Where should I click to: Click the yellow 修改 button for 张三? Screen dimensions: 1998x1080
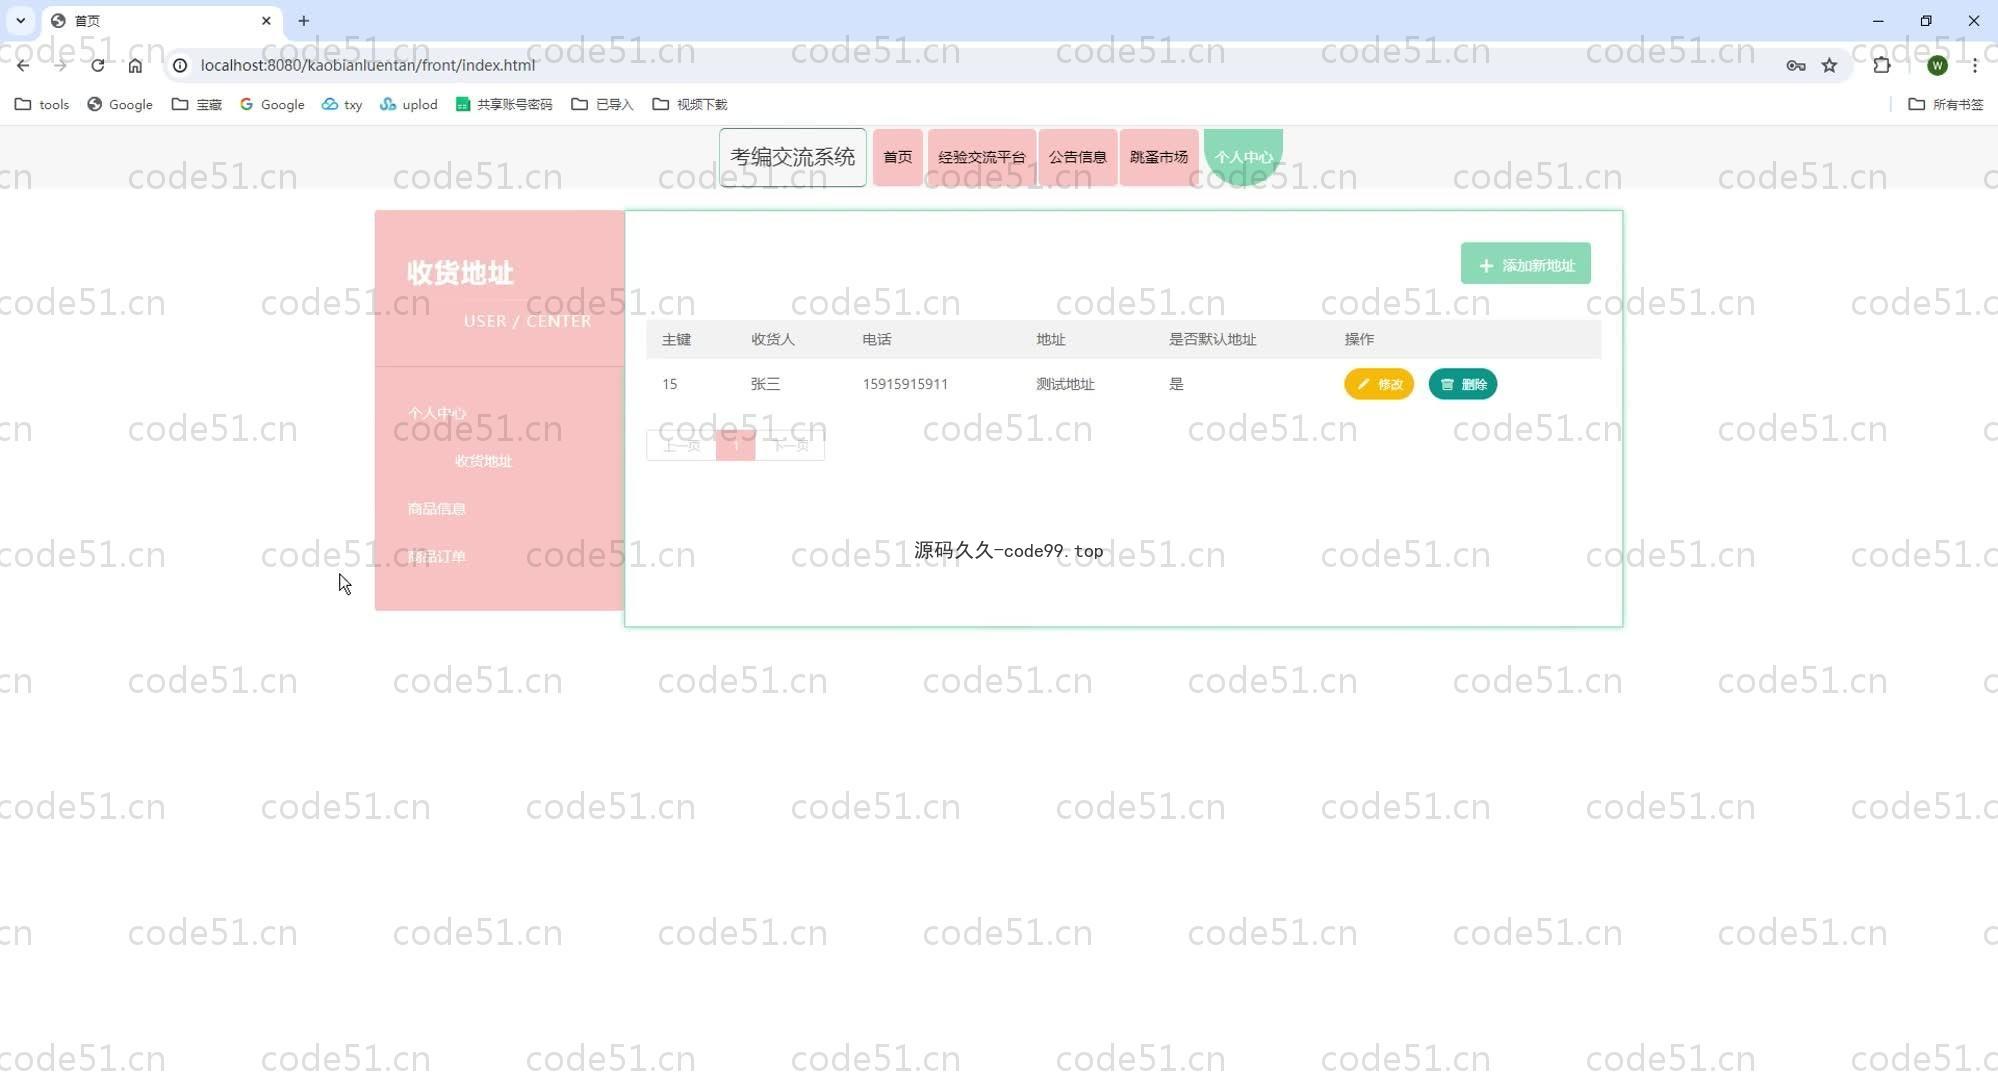(1379, 384)
